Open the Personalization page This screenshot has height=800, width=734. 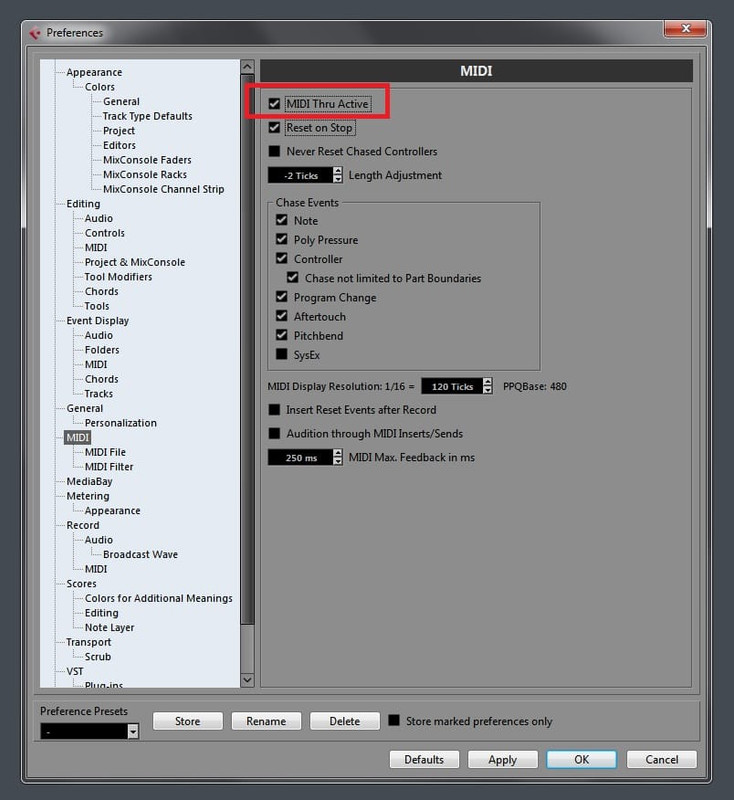click(x=120, y=422)
